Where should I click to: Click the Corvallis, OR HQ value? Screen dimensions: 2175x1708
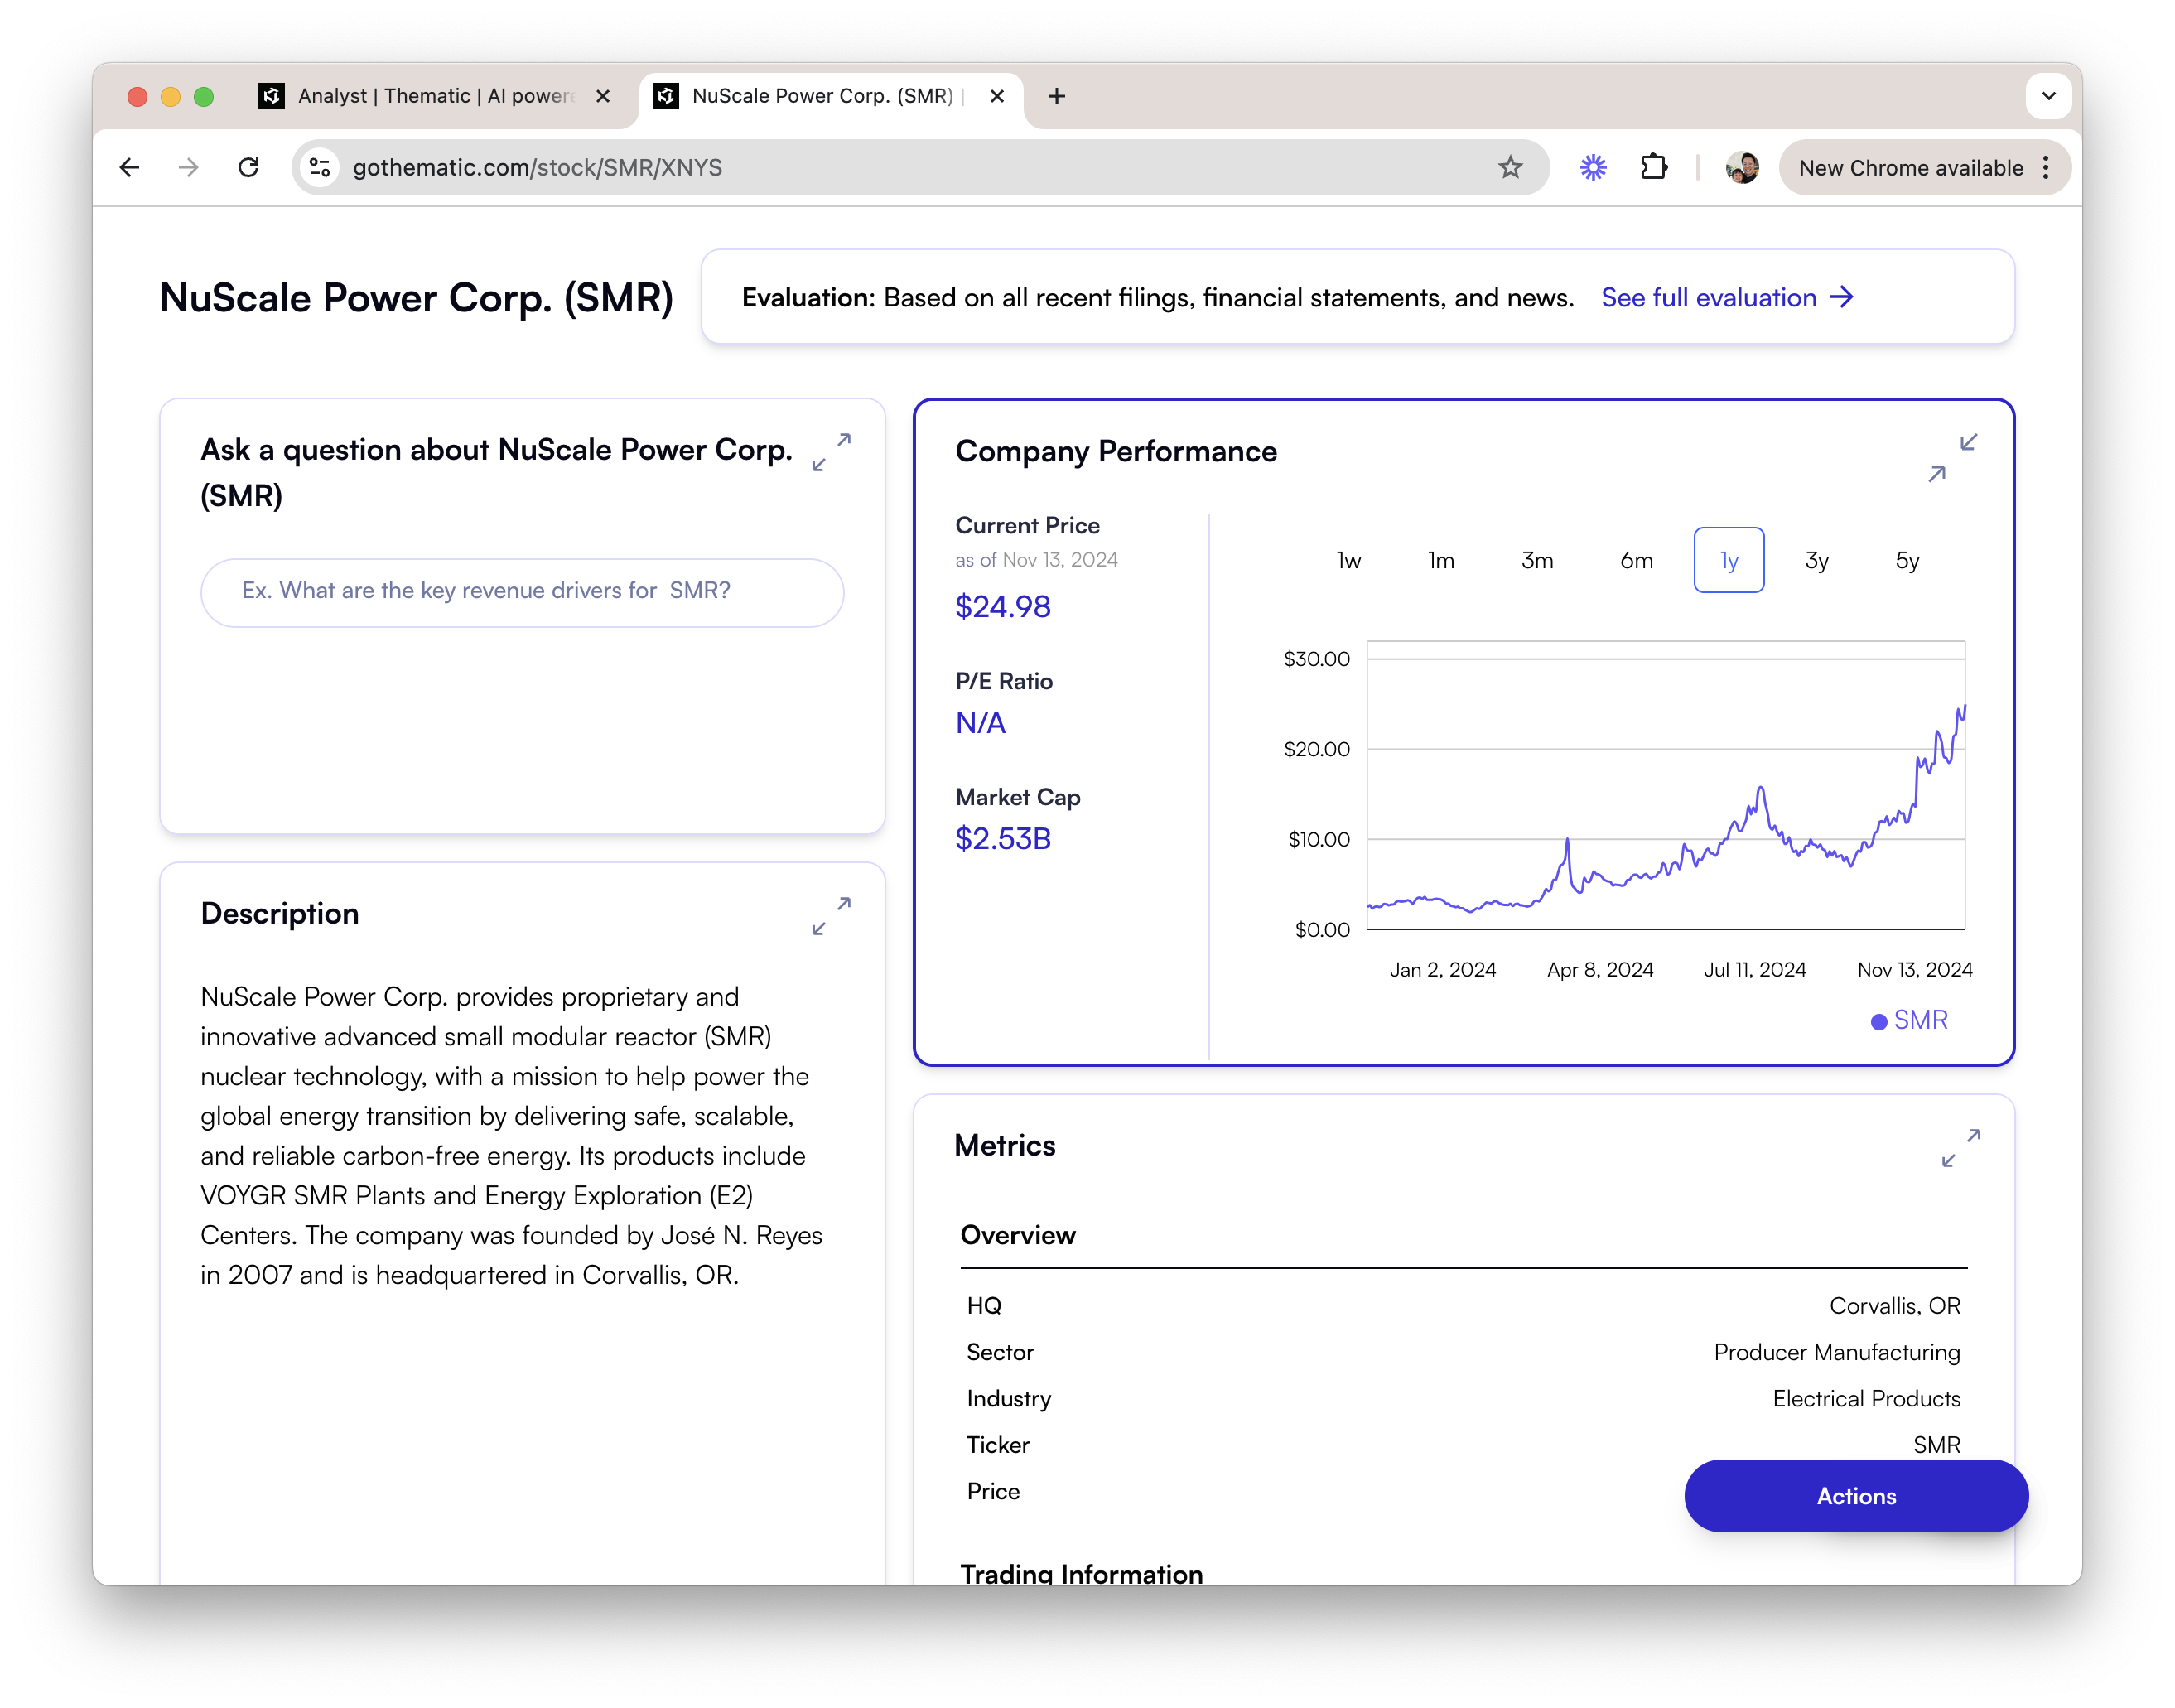tap(1894, 1305)
